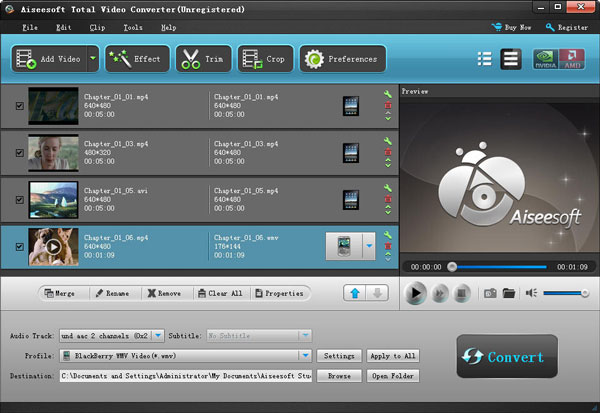This screenshot has height=413, width=600.
Task: Open the Tools menu
Action: [x=133, y=27]
